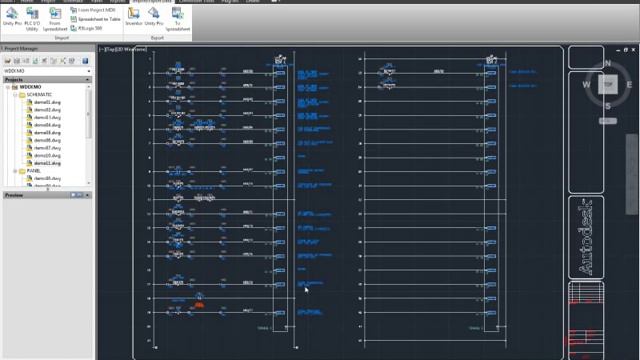The width and height of the screenshot is (640, 360).
Task: Click the Project Manager palette title
Action: pyautogui.click(x=21, y=49)
